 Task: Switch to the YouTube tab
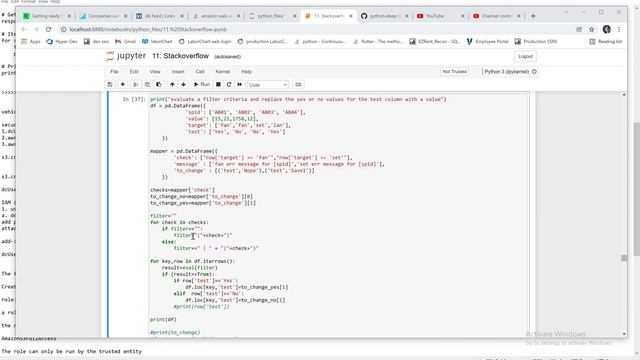tap(440, 16)
